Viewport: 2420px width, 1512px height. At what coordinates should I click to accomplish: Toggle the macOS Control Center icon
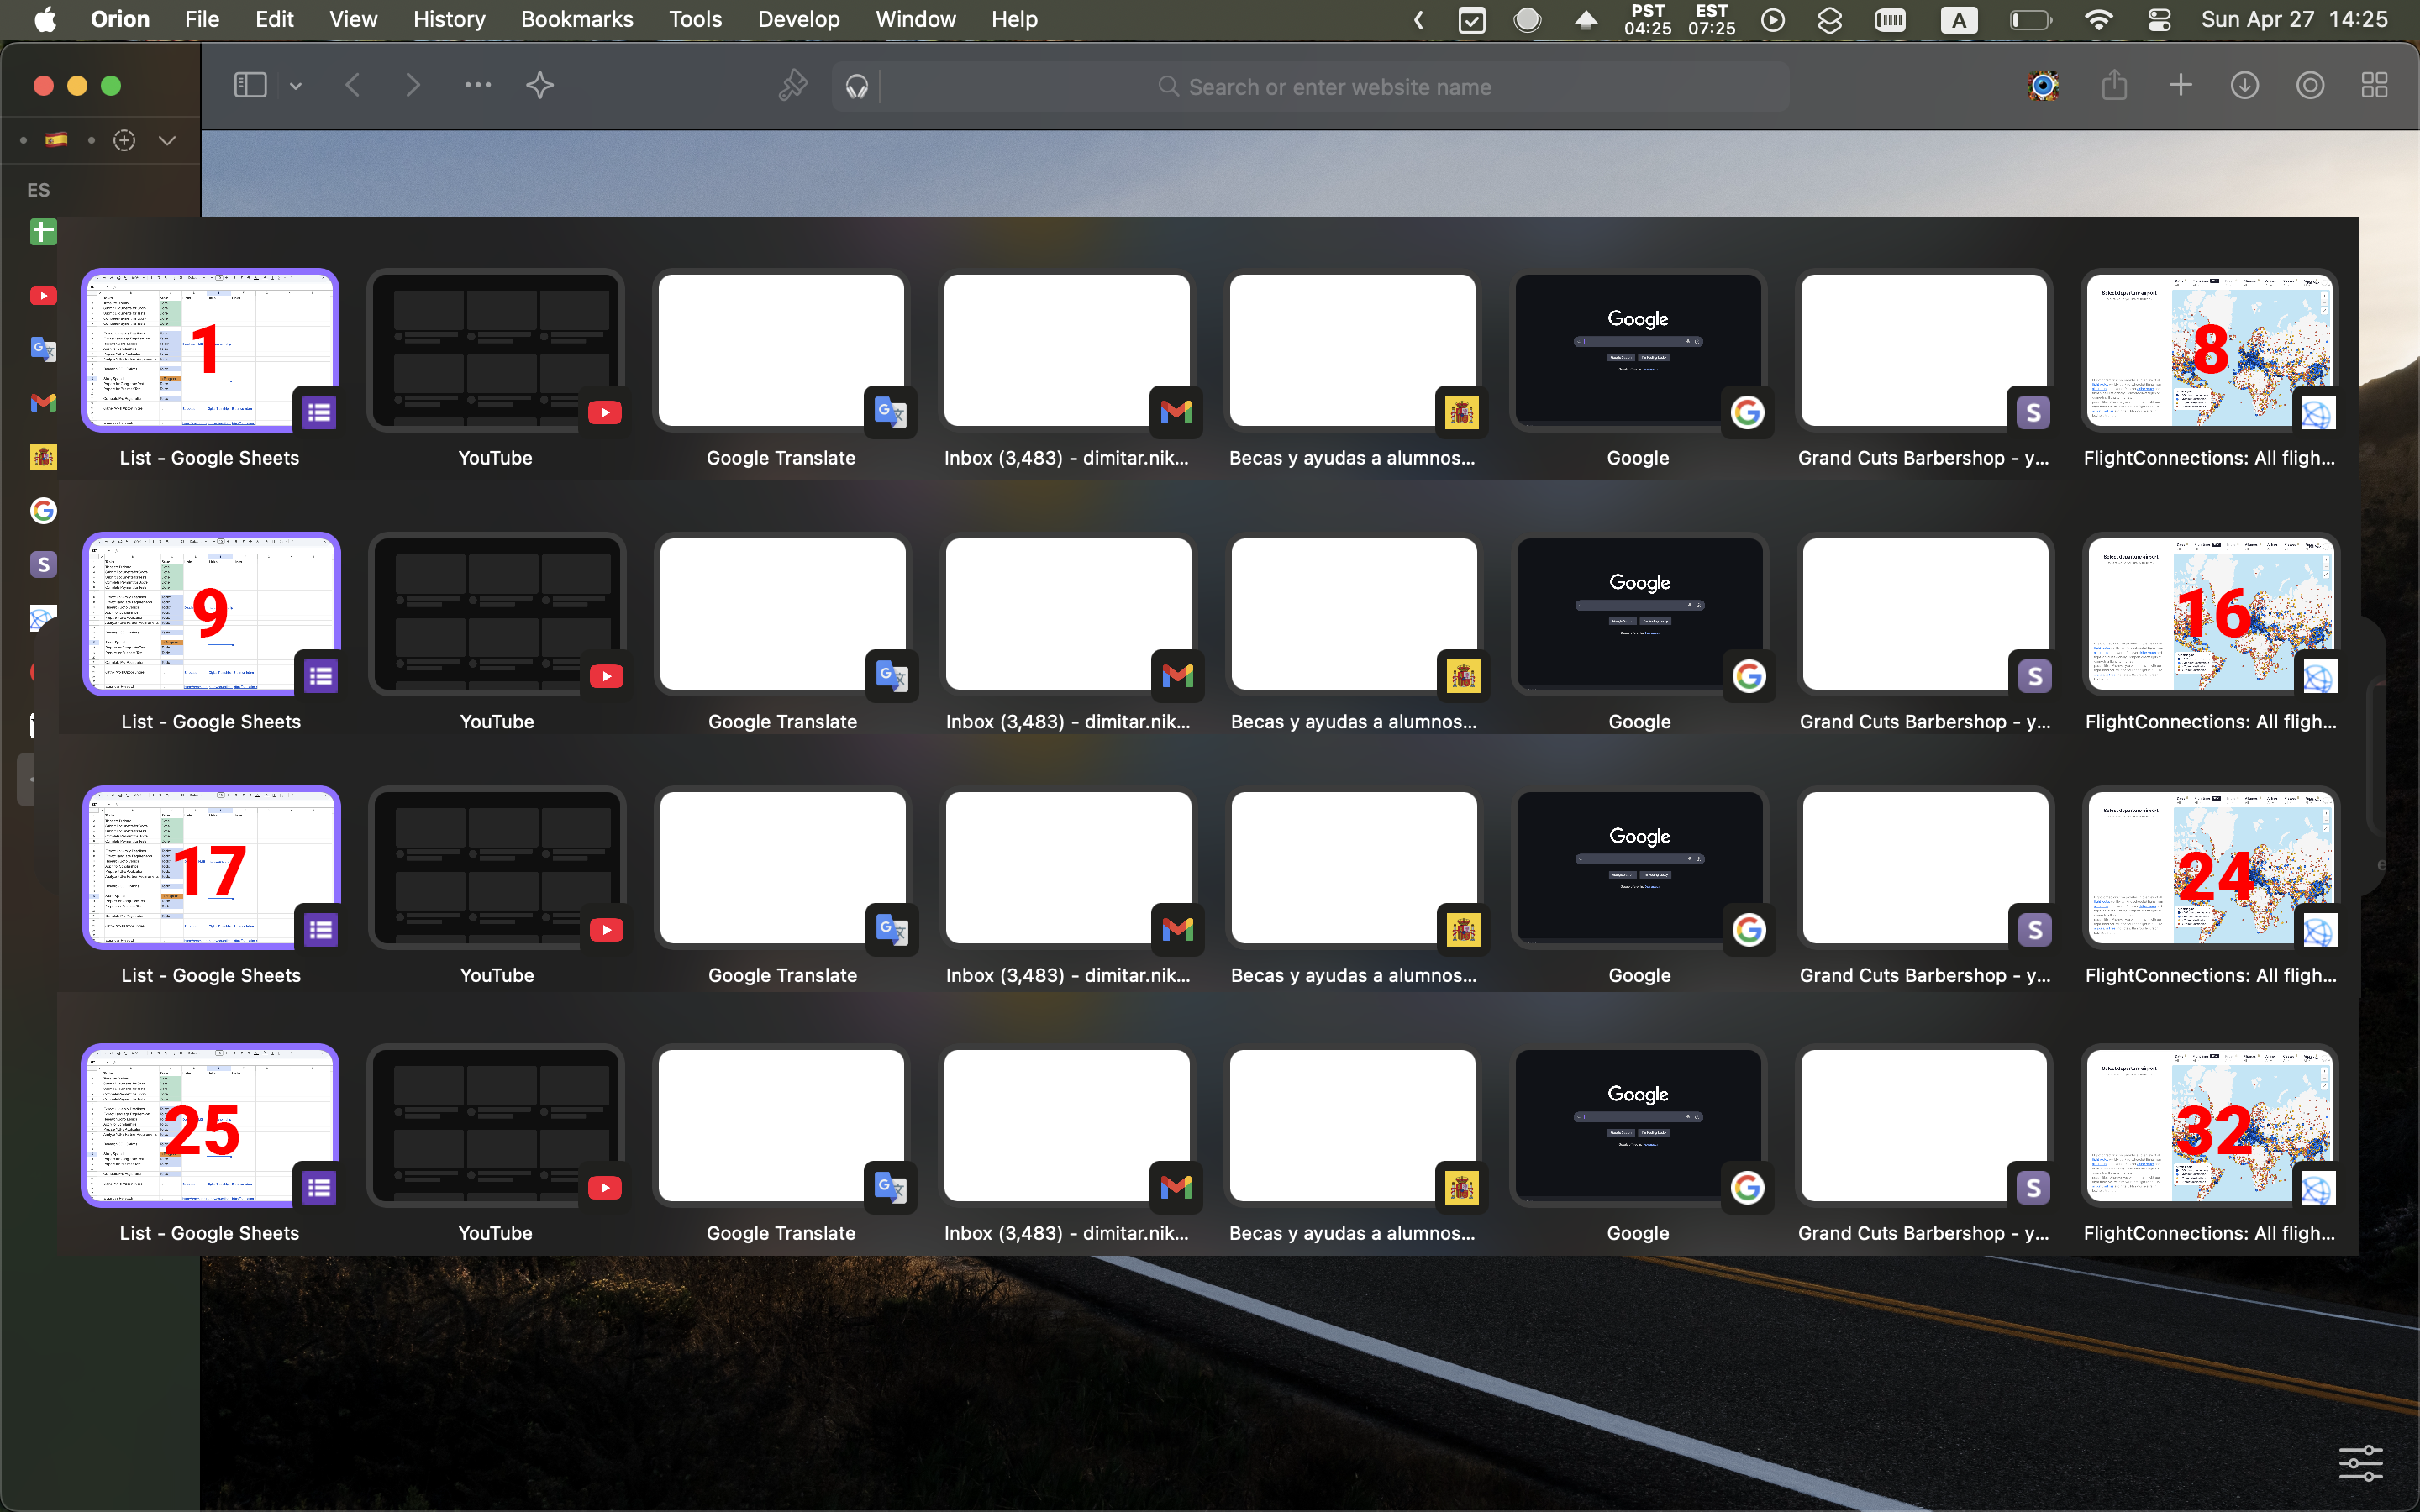tap(2159, 20)
